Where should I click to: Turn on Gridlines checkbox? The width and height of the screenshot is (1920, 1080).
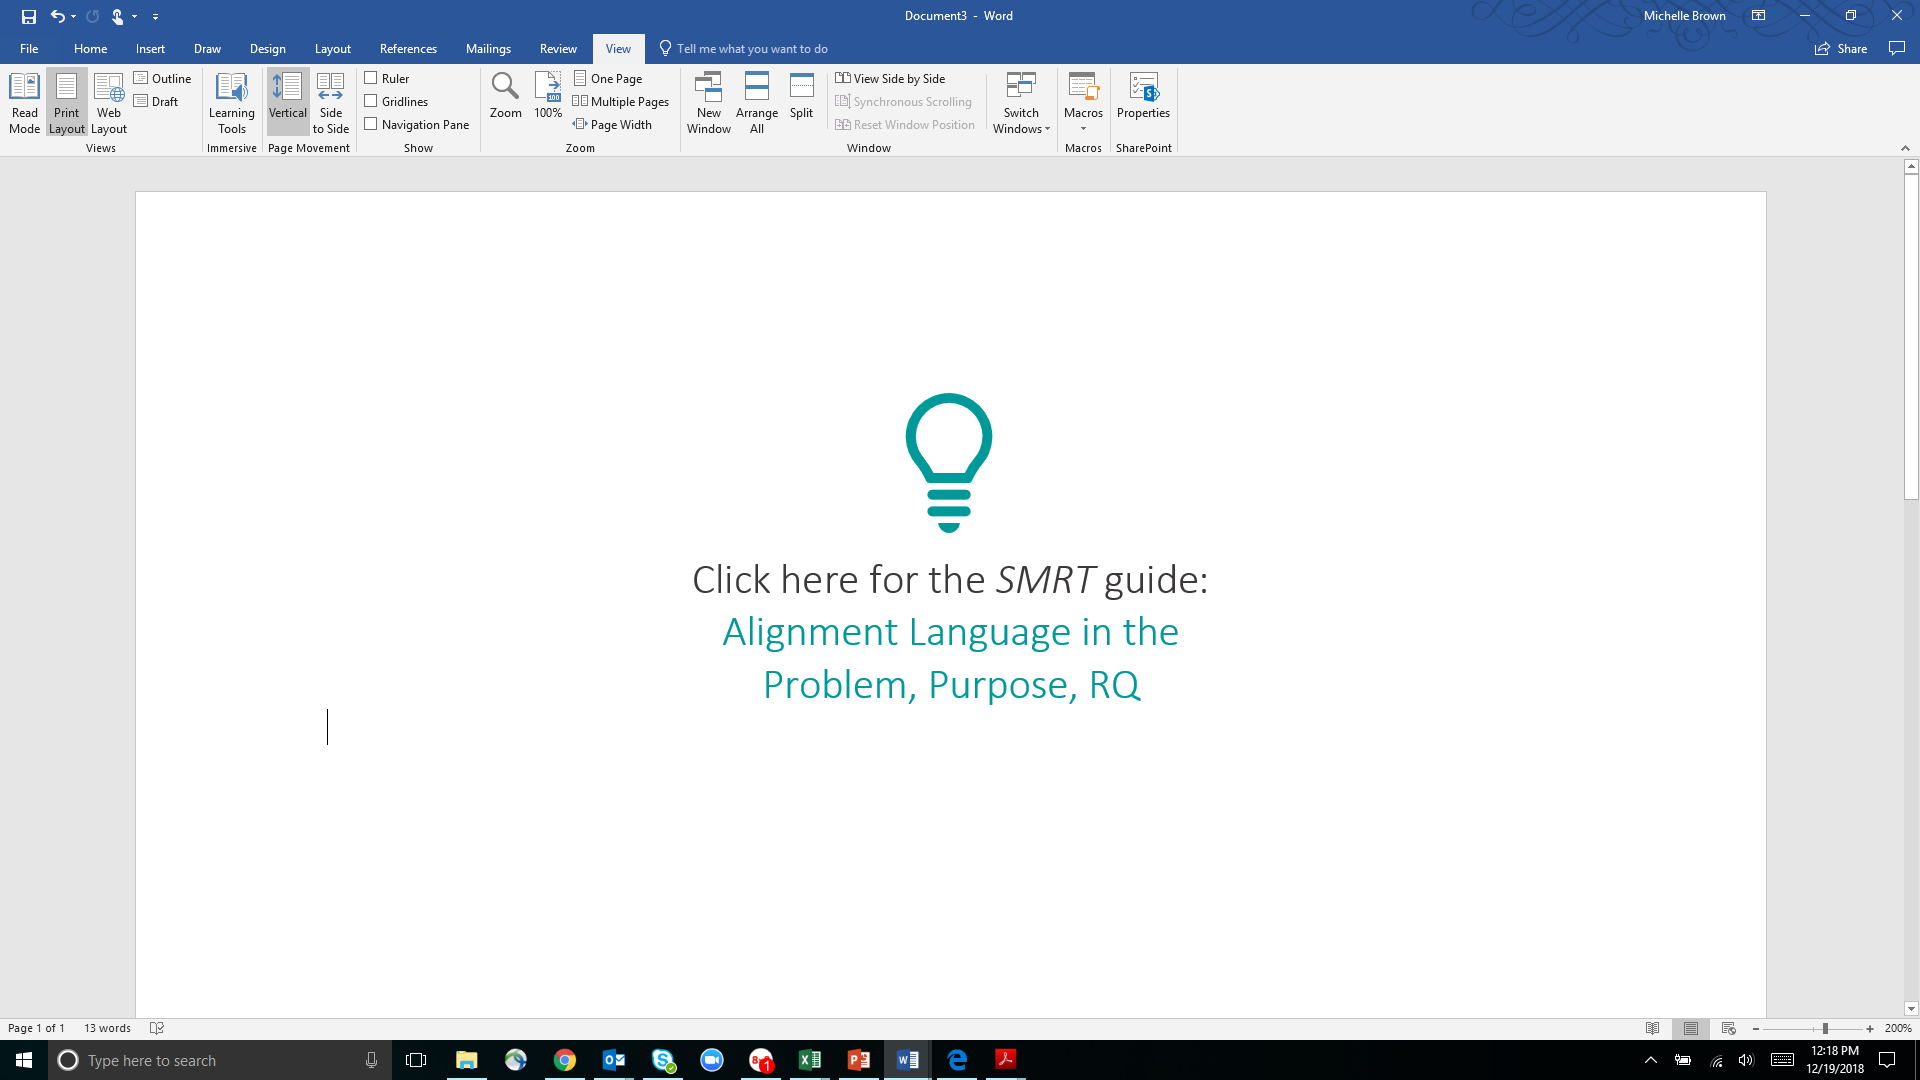click(371, 101)
